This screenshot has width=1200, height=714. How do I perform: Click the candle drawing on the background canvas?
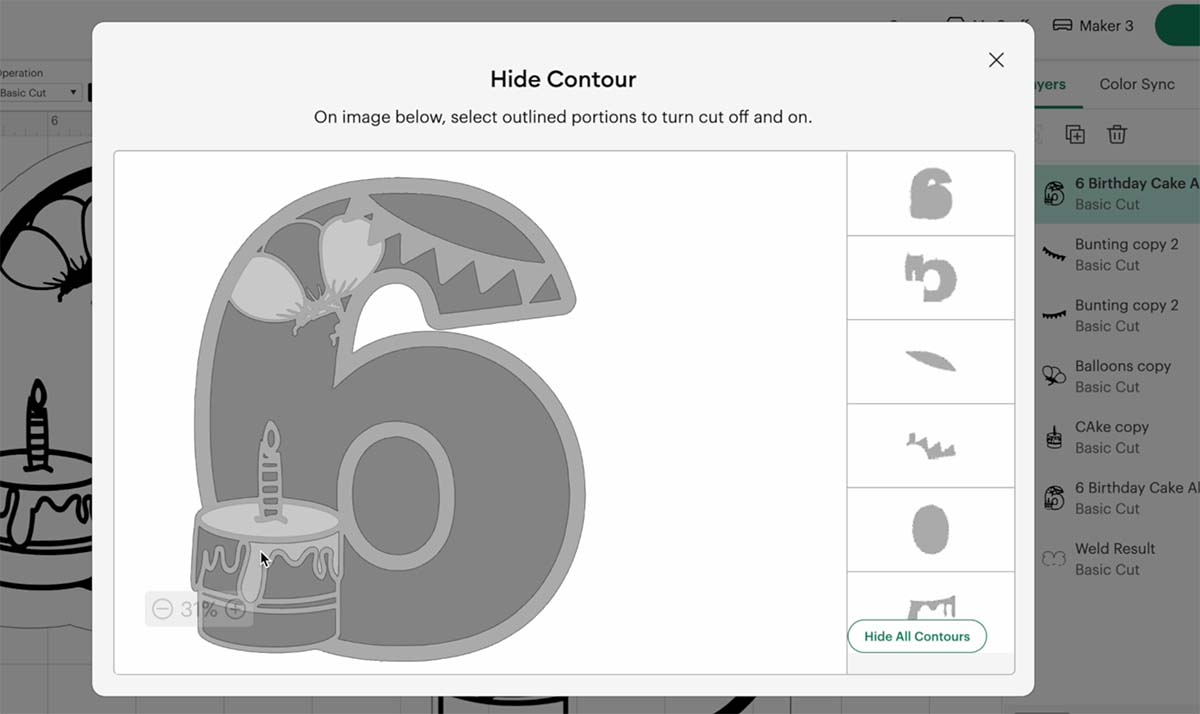coord(38,427)
